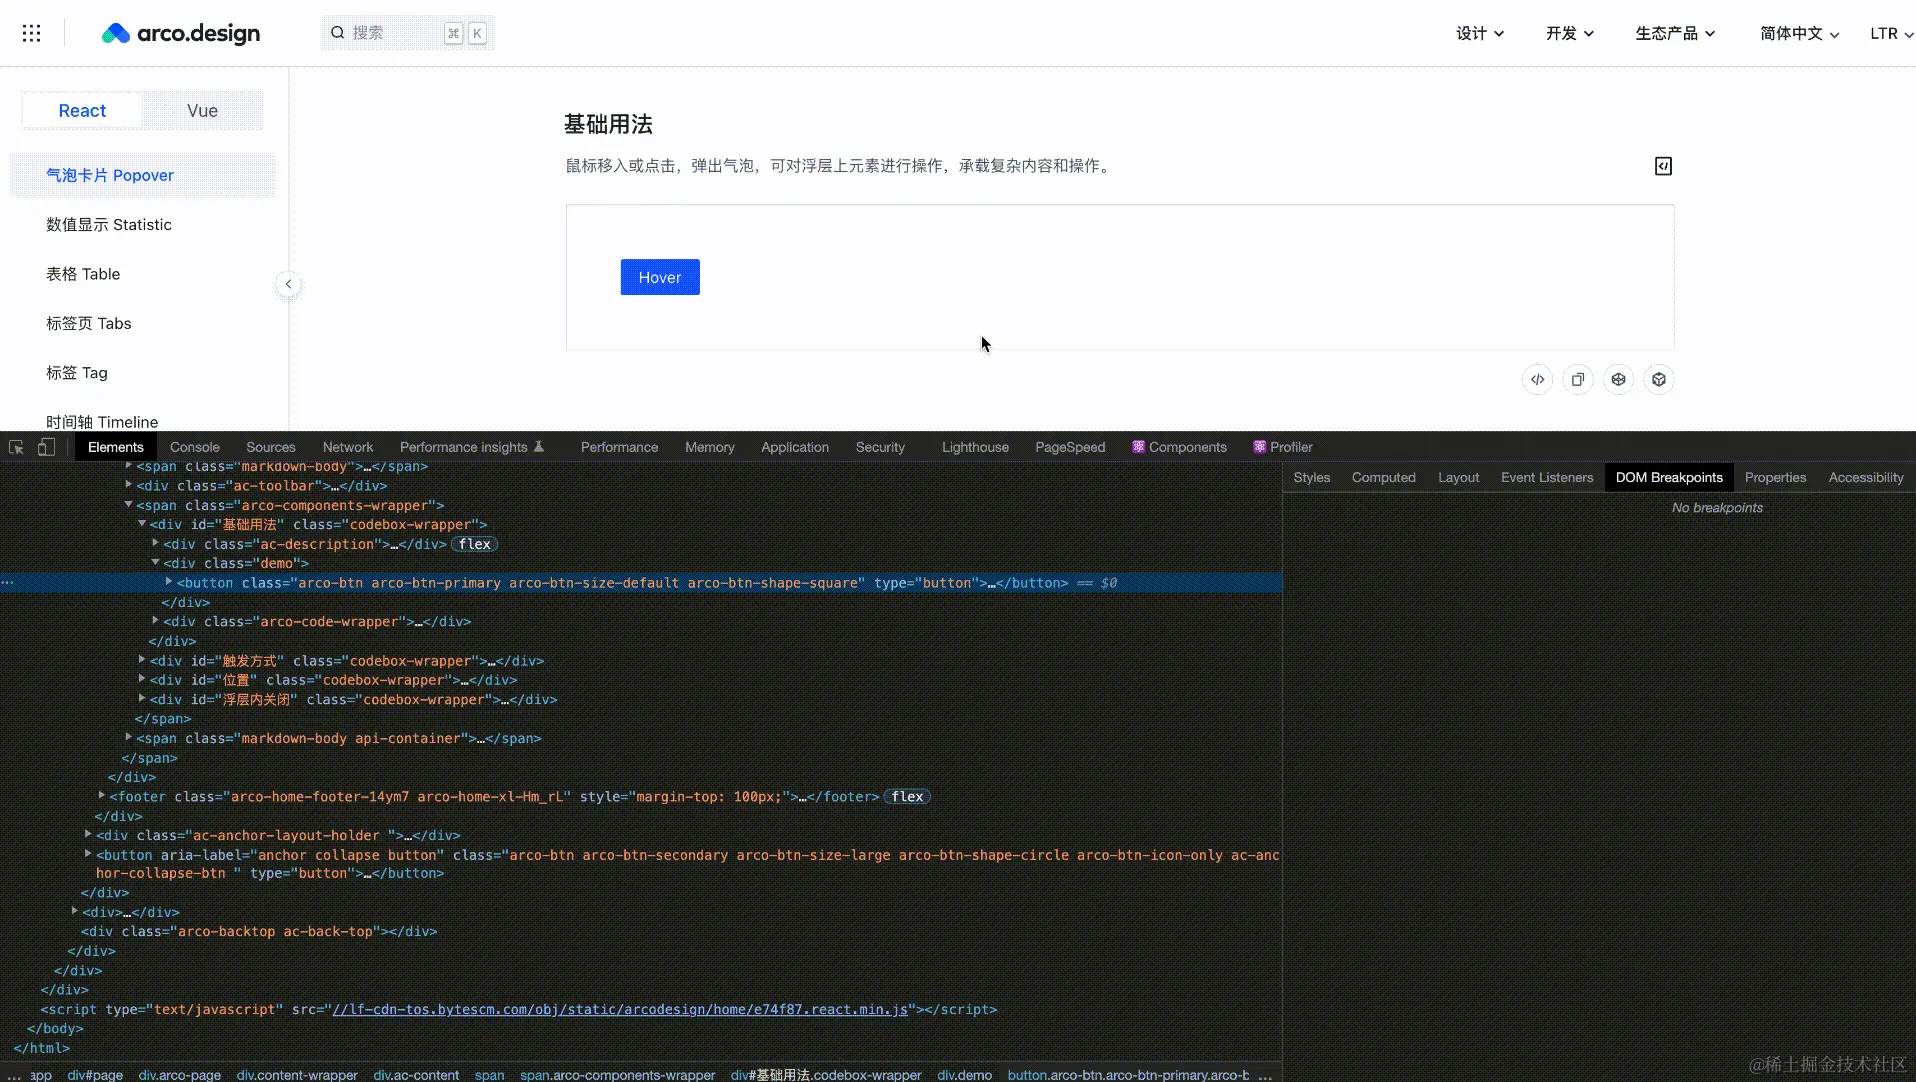This screenshot has width=1916, height=1082.
Task: Click the React icon beside Profiler tab
Action: click(1259, 447)
